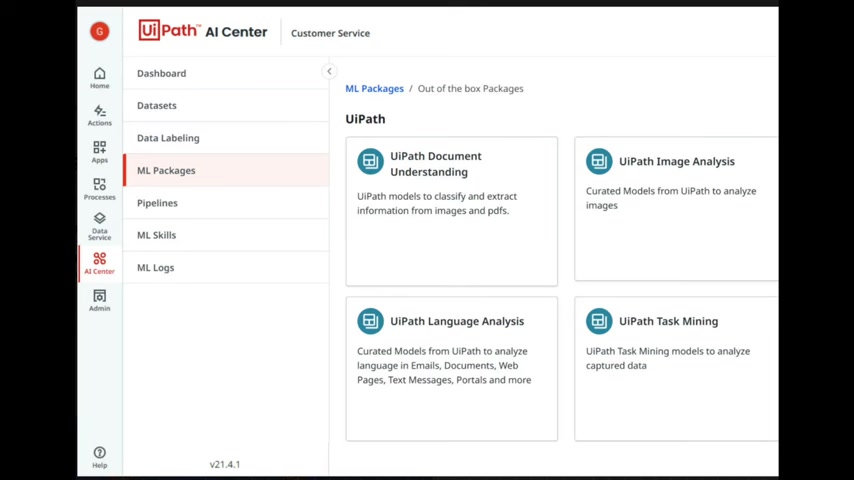Open Apps from the left rail
This screenshot has height=480, width=854.
(x=100, y=153)
